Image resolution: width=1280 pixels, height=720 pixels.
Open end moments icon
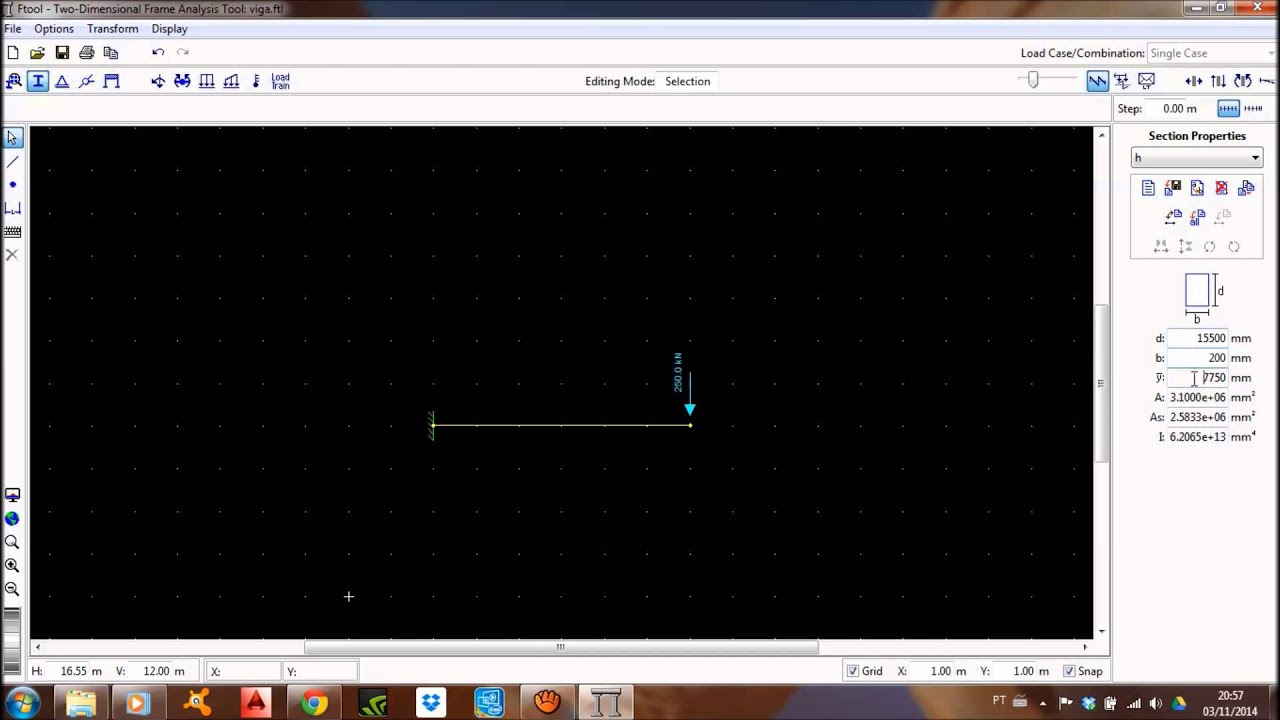point(182,81)
